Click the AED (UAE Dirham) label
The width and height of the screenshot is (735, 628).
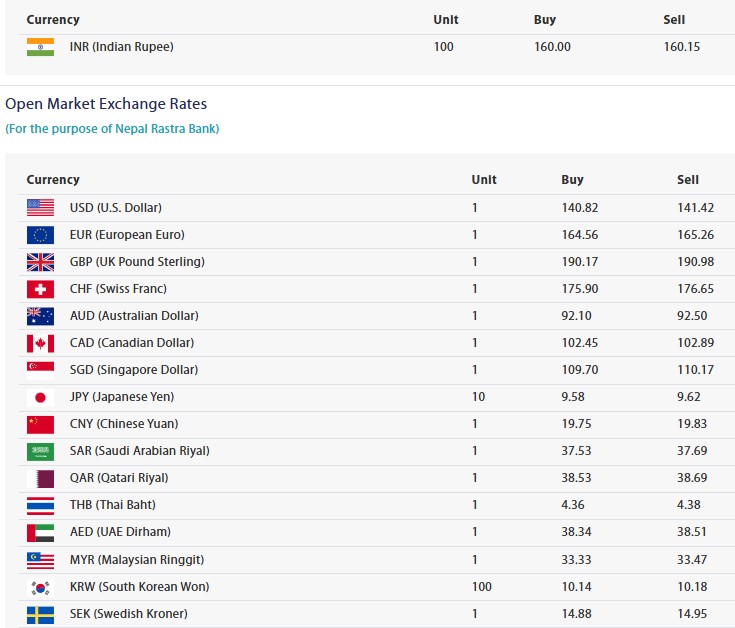coord(120,532)
